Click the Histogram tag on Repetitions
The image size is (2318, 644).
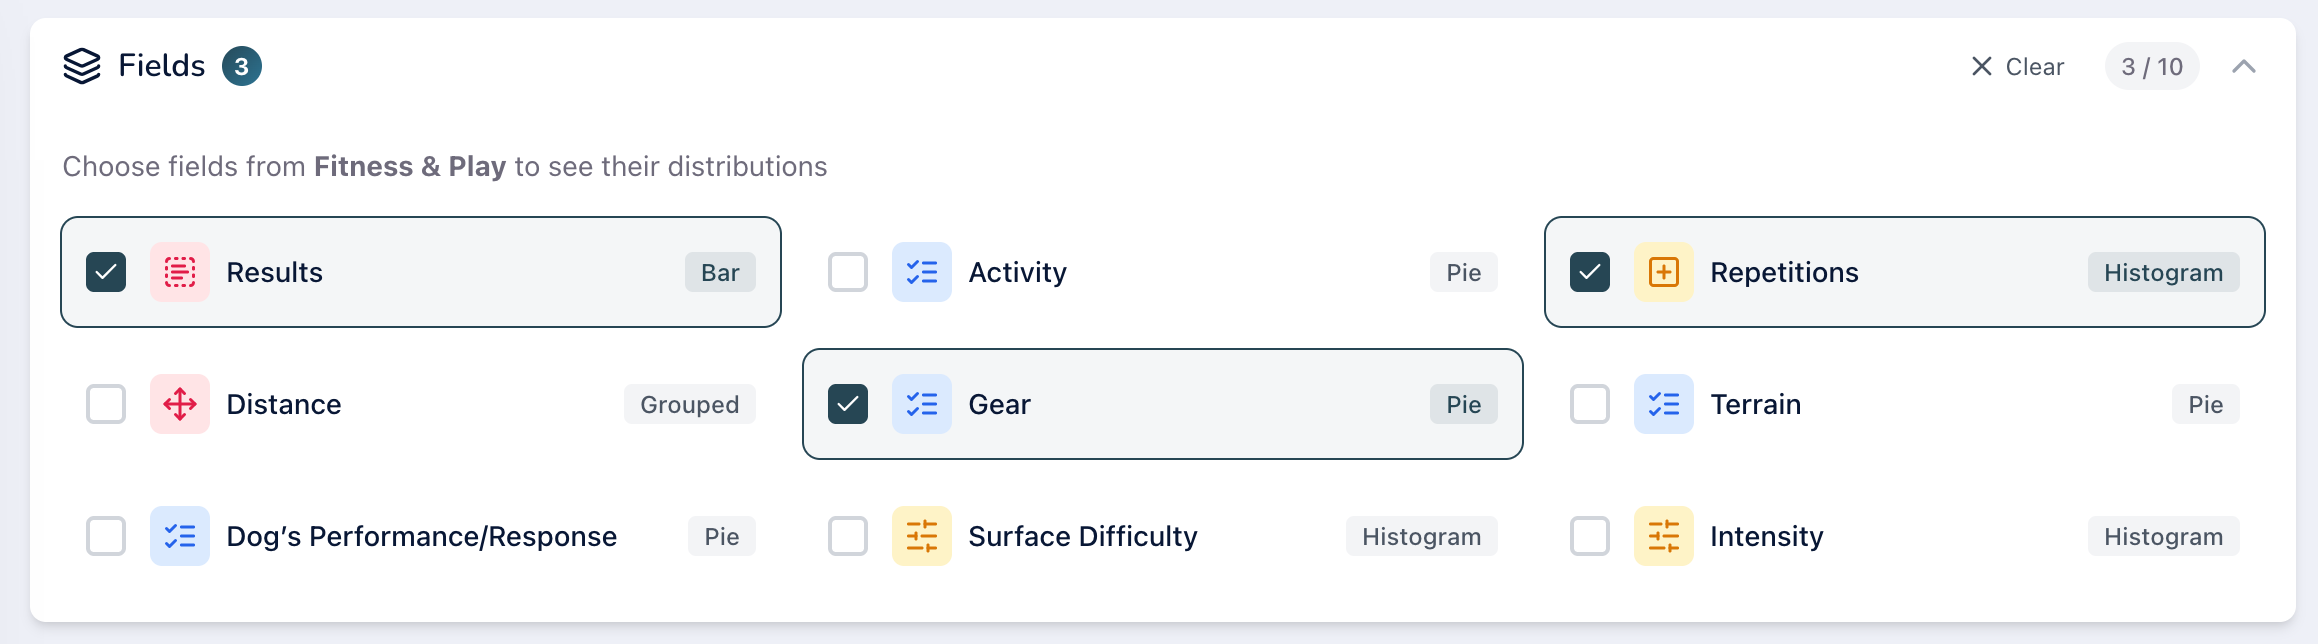click(x=2163, y=272)
